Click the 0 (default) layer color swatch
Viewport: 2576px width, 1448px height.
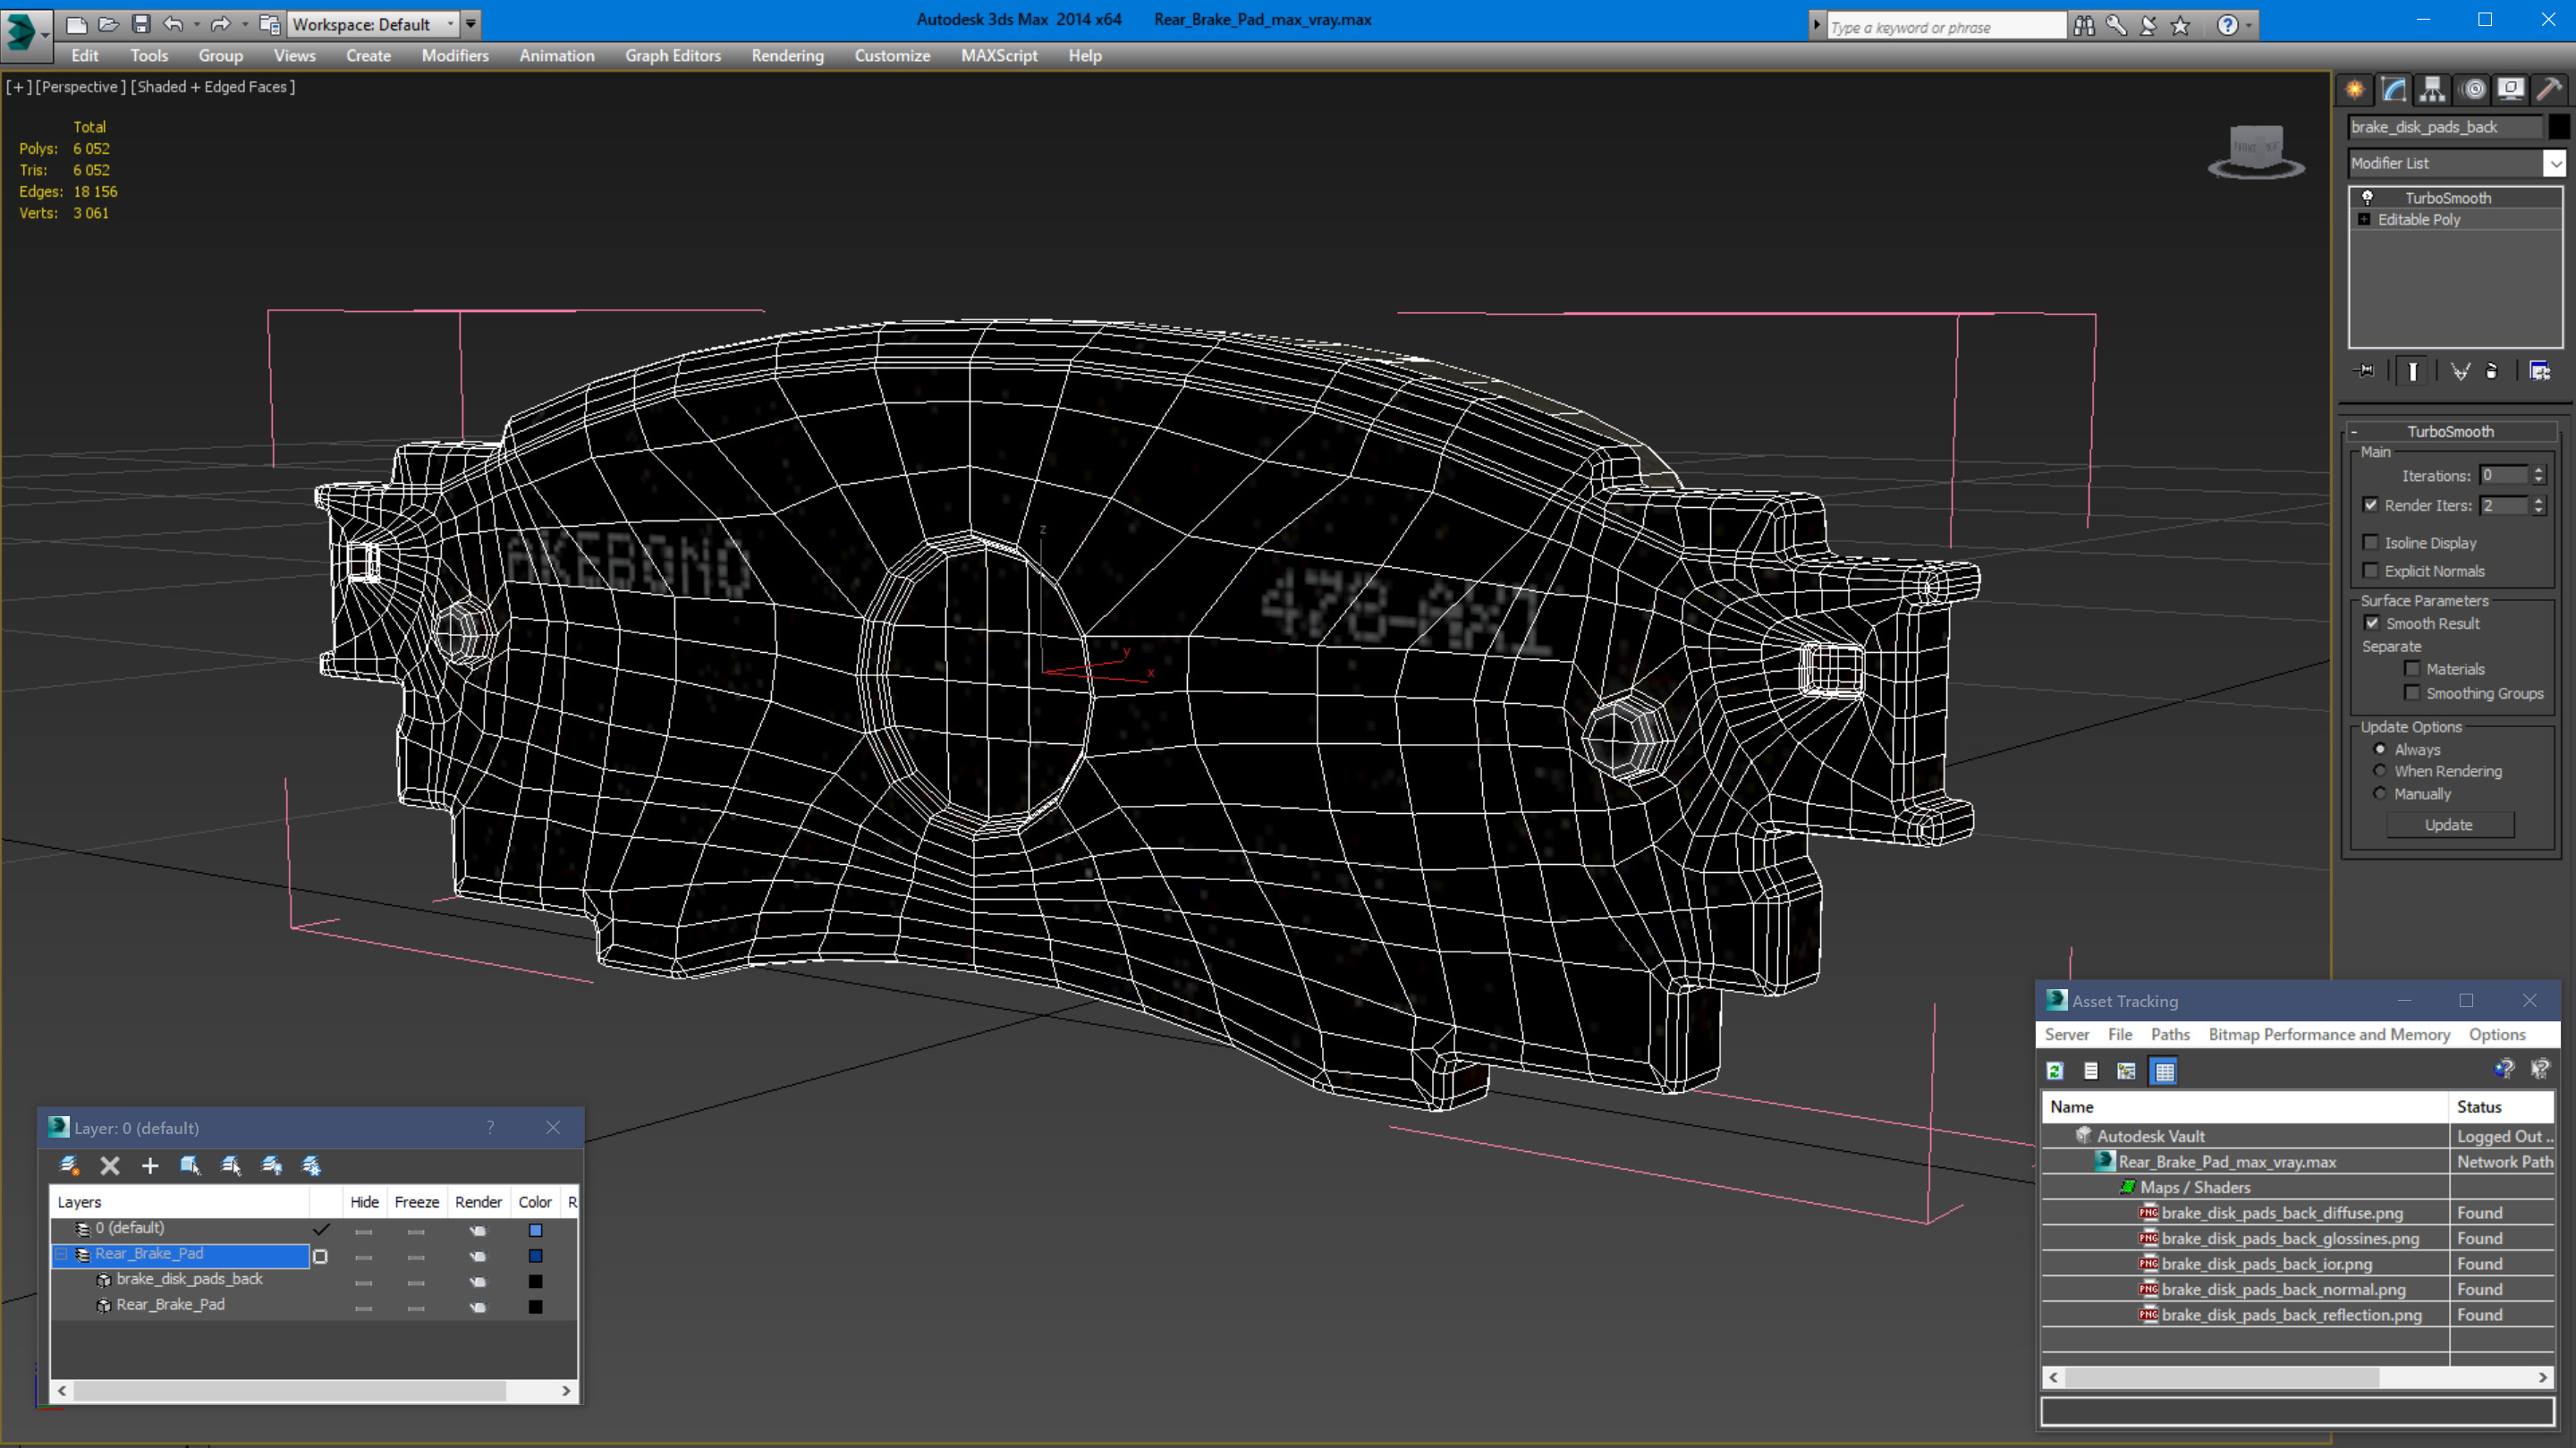(x=536, y=1231)
